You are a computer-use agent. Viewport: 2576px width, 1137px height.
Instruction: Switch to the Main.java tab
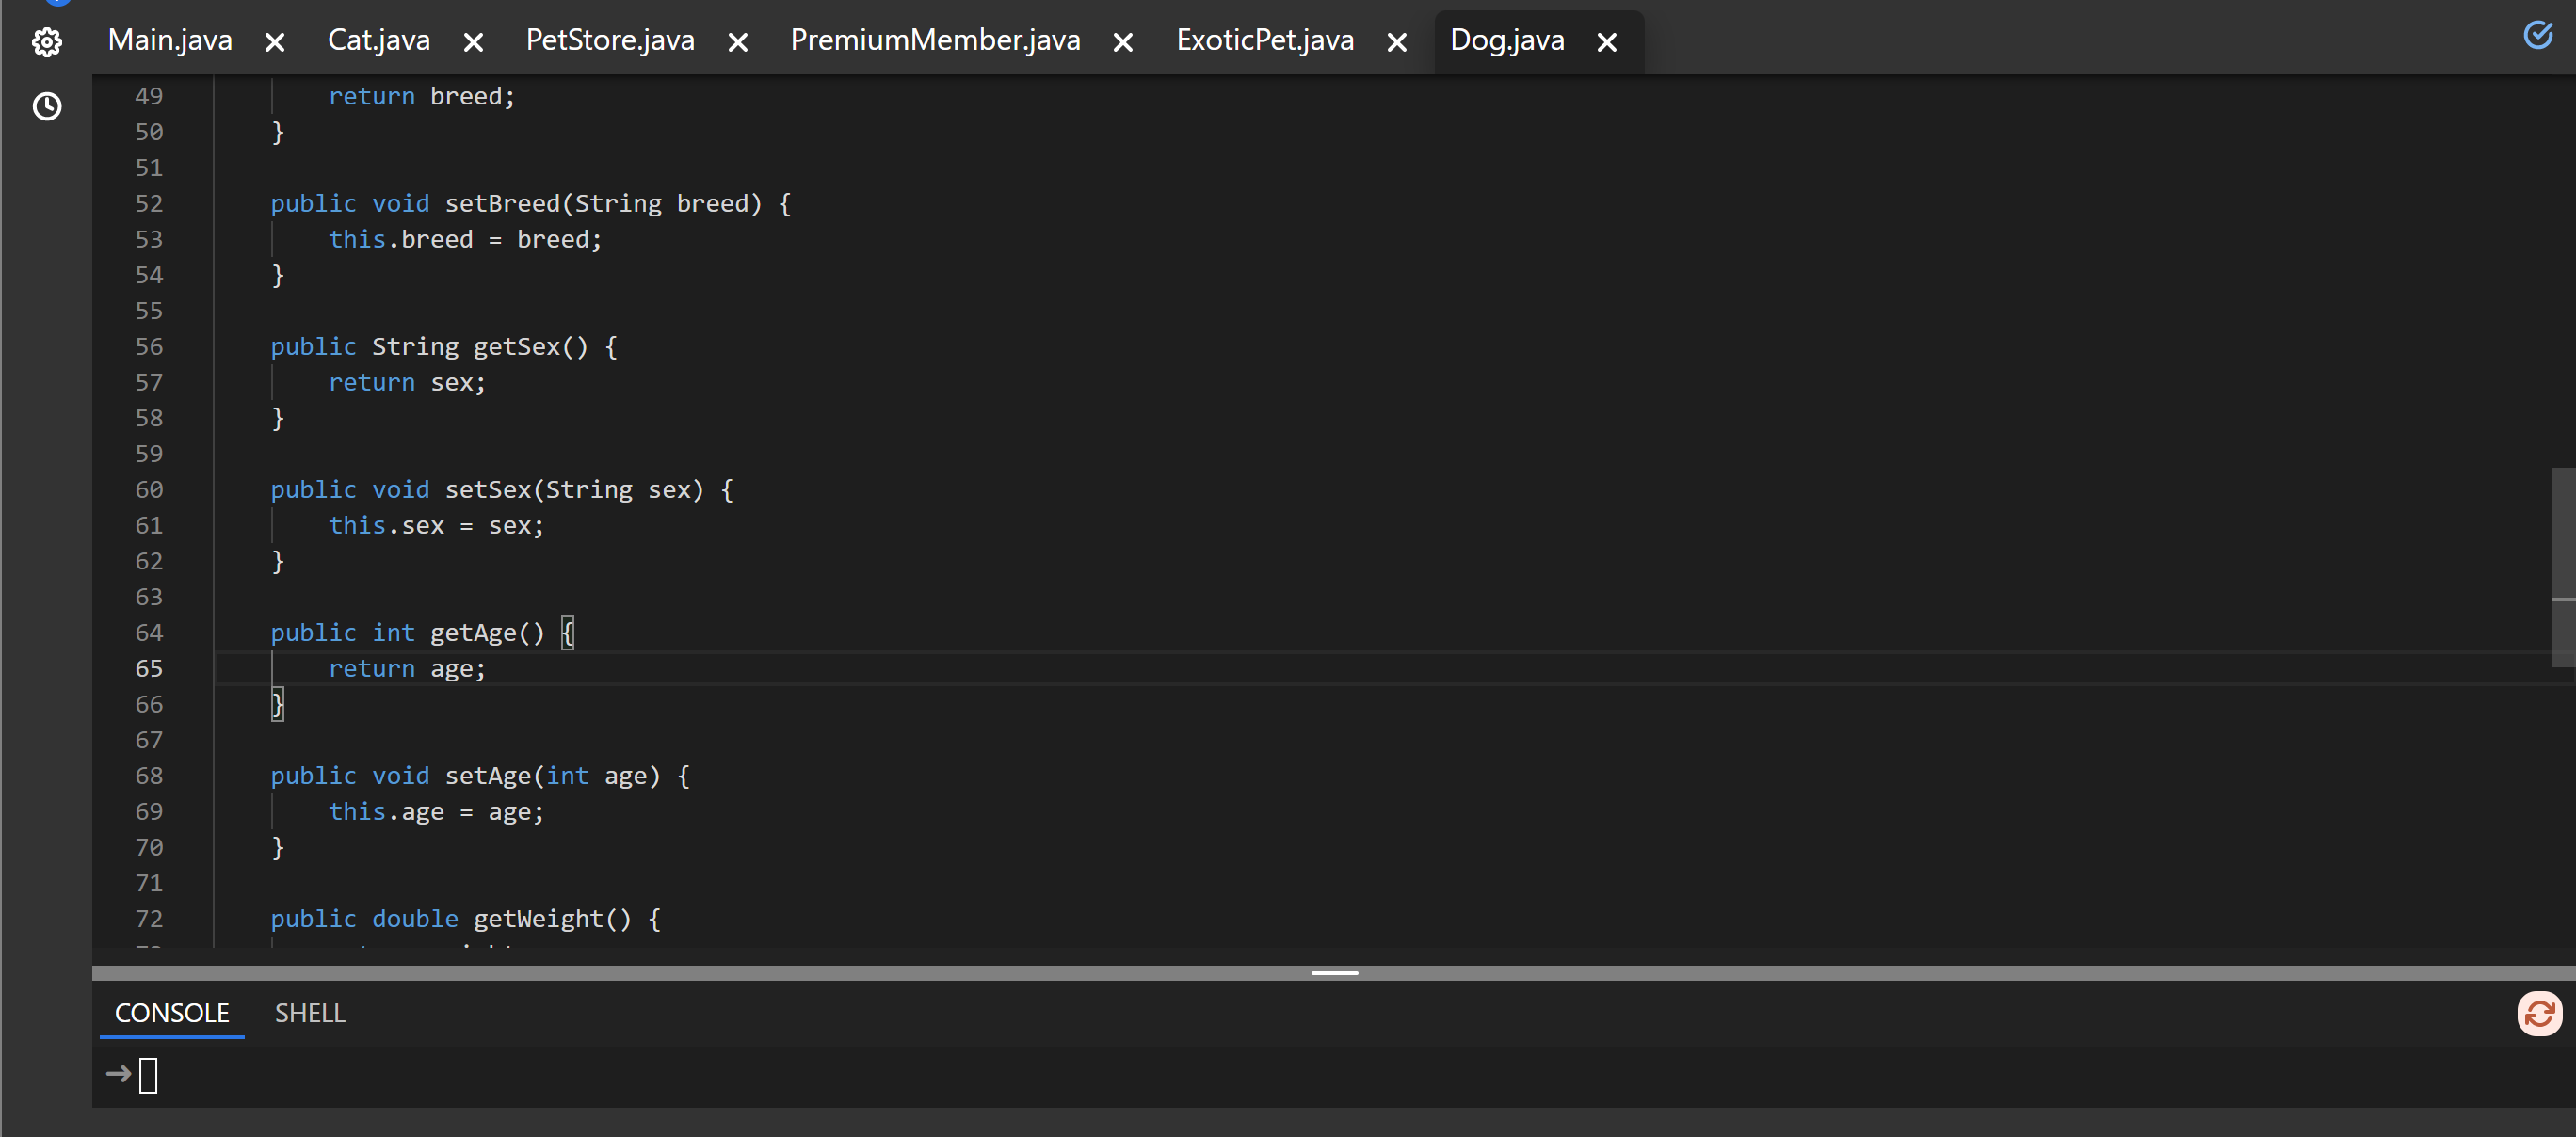[x=170, y=40]
